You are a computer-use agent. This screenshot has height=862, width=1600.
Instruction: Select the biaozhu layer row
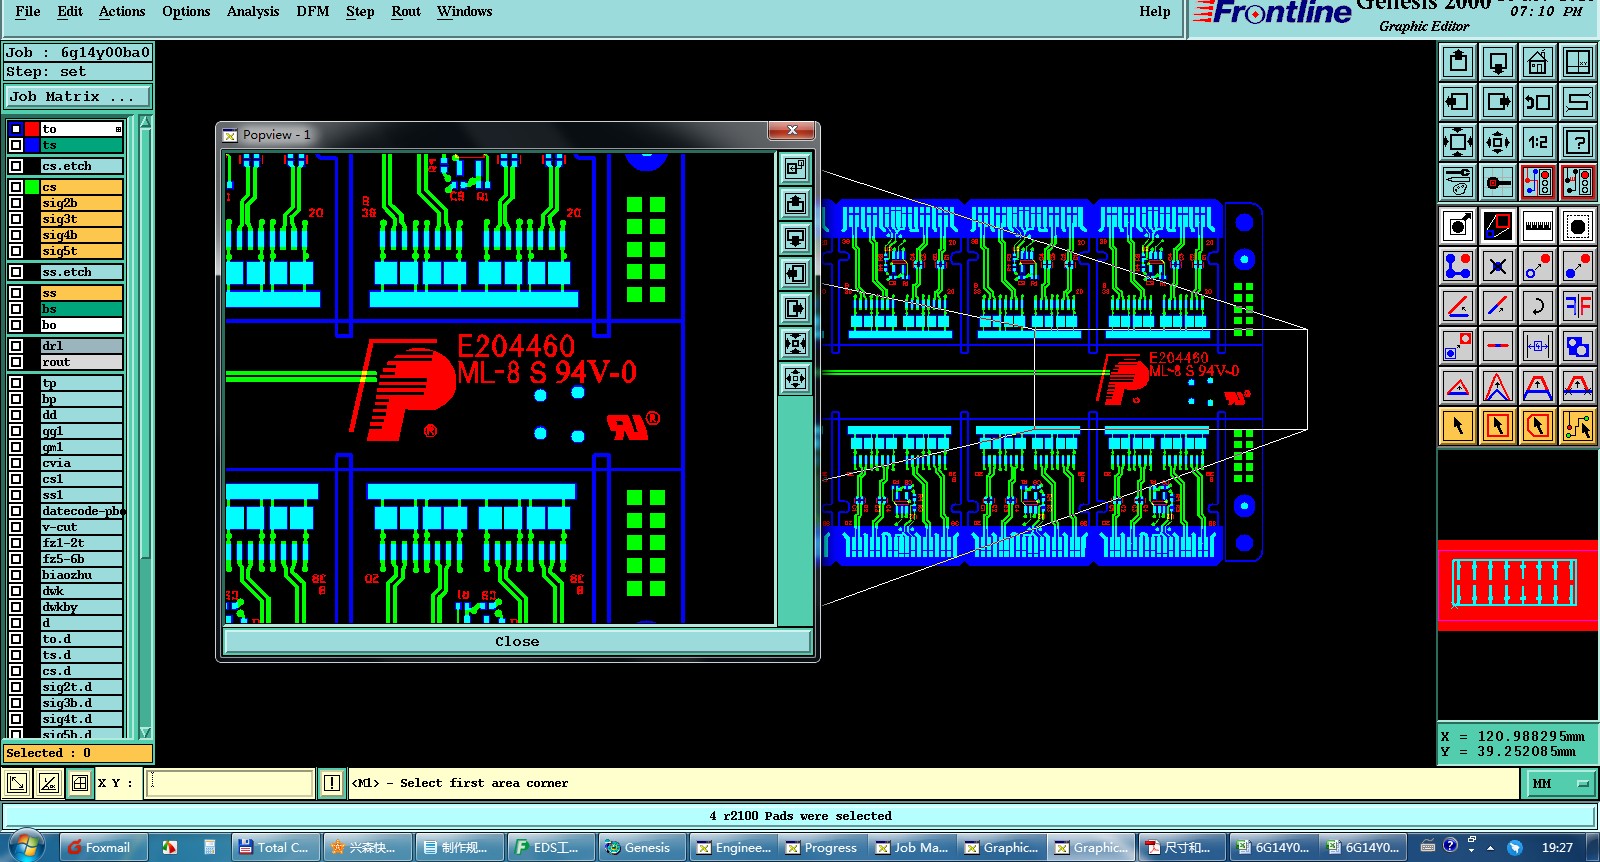coord(81,575)
